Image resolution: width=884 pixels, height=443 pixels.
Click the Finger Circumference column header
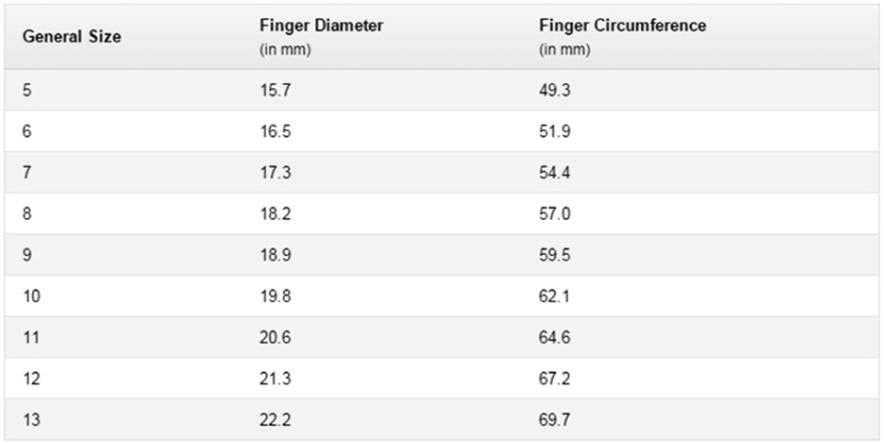[x=622, y=26]
